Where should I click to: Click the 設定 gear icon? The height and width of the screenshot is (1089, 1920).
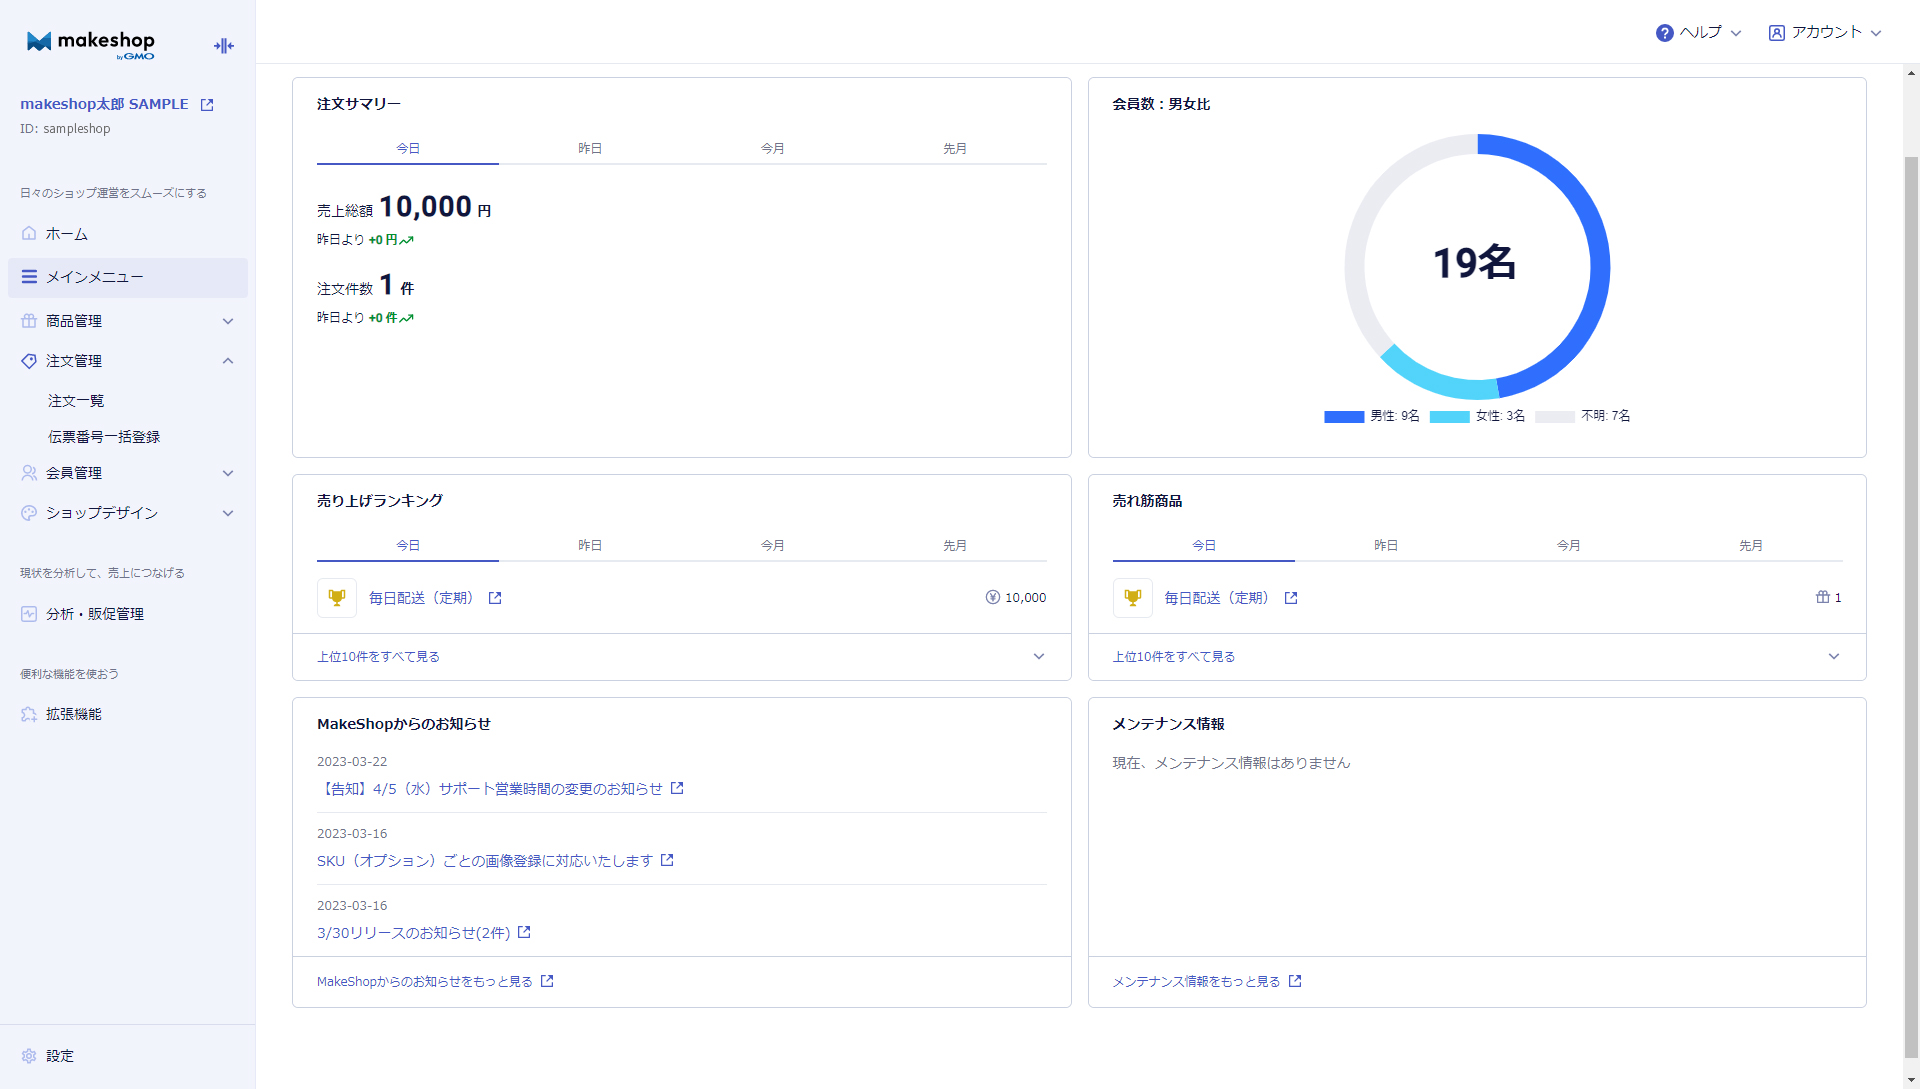(29, 1056)
